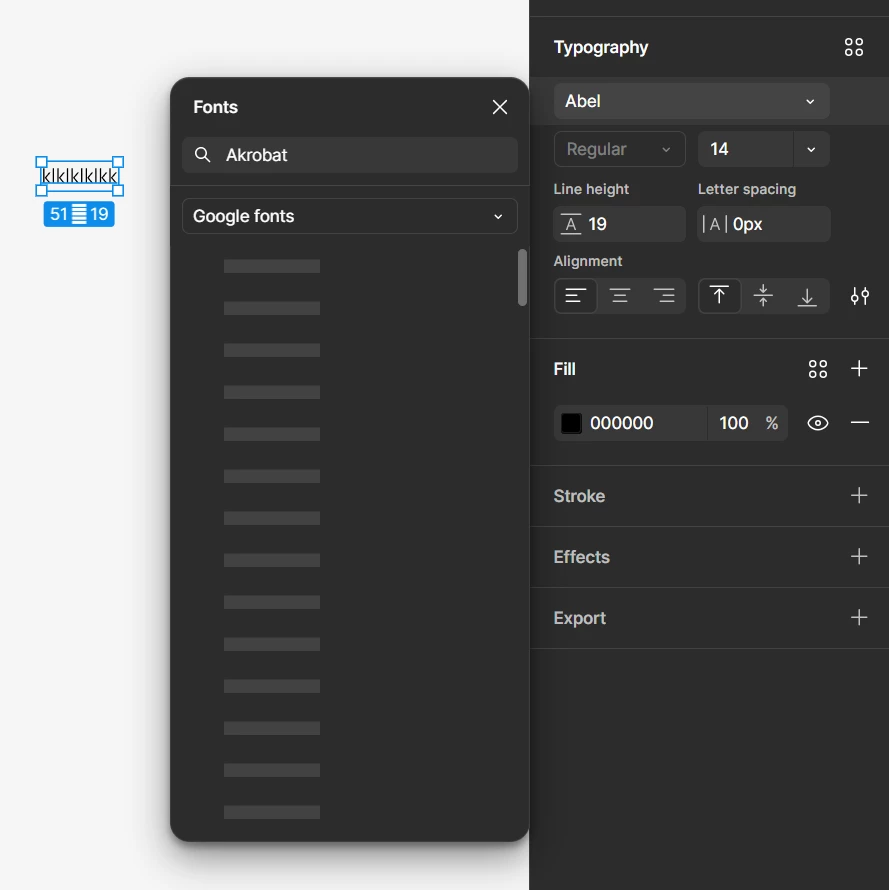Click the font size field showing 14

click(x=745, y=149)
